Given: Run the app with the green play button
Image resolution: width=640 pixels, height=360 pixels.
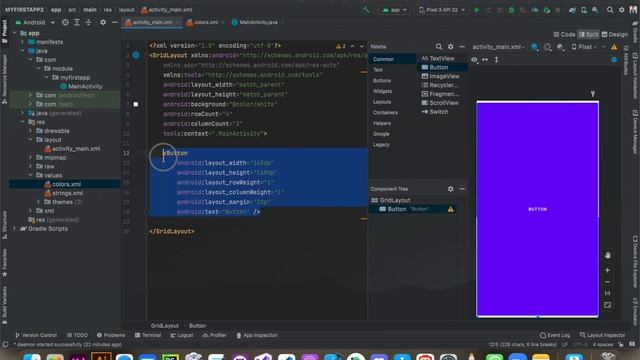Looking at the screenshot, I should [x=476, y=10].
